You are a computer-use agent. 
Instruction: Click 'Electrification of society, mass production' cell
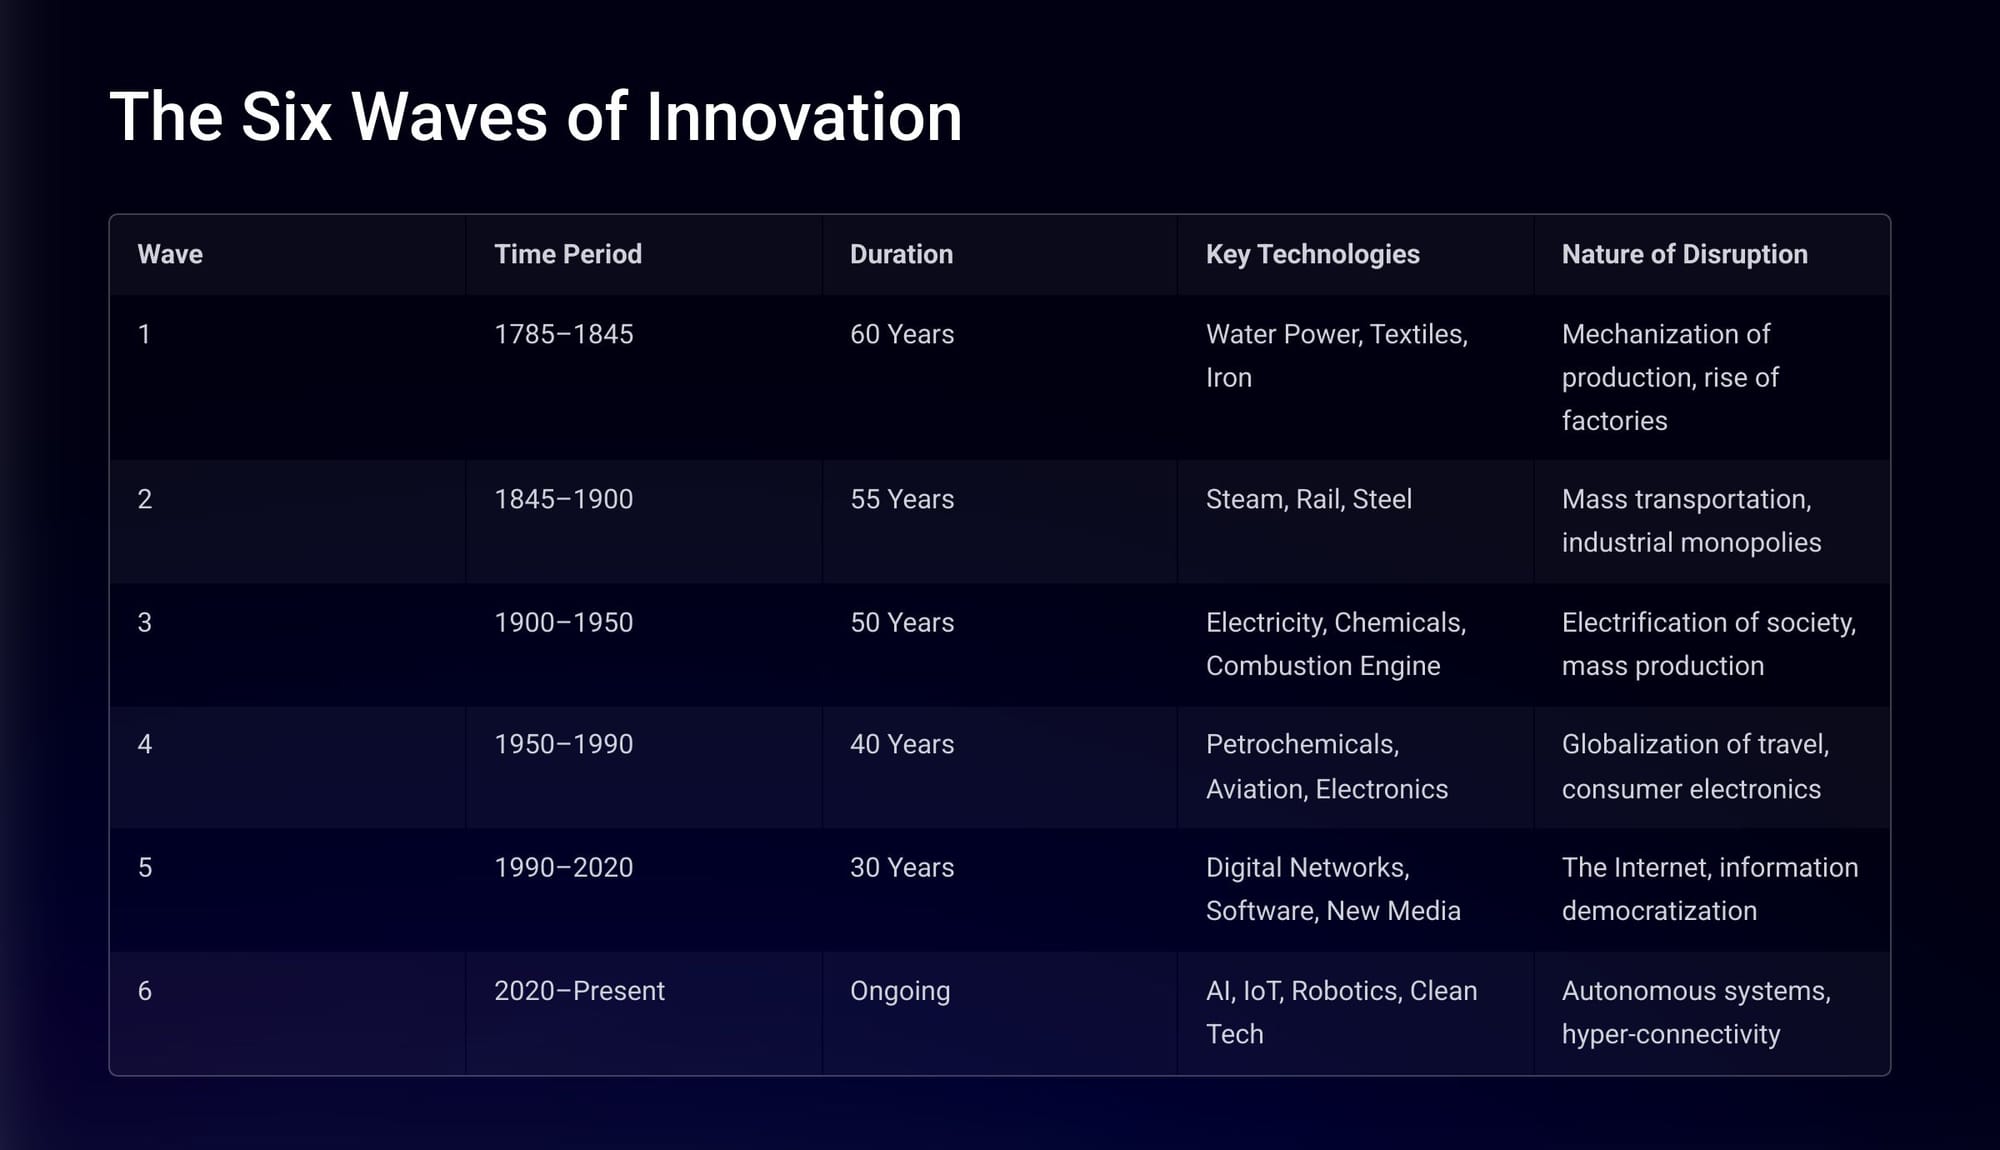tap(1712, 644)
